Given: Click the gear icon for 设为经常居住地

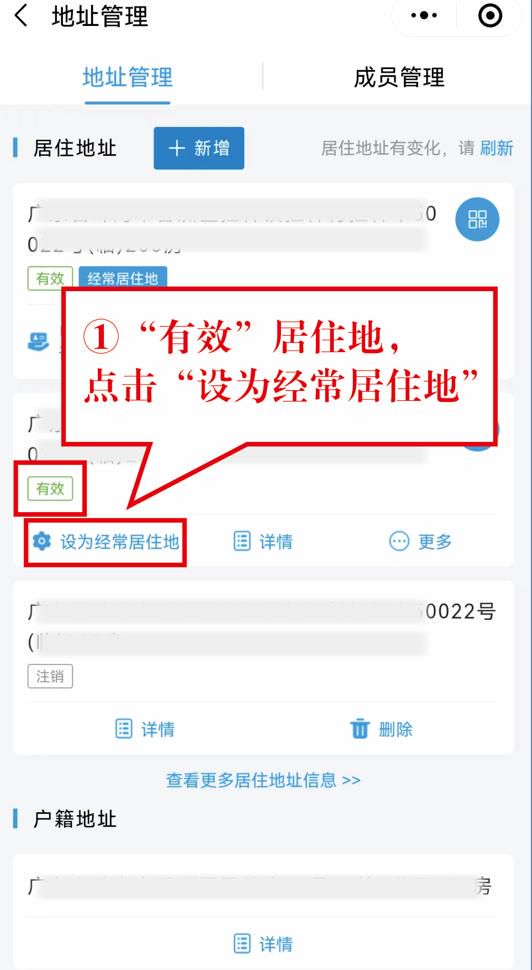Looking at the screenshot, I should point(41,542).
